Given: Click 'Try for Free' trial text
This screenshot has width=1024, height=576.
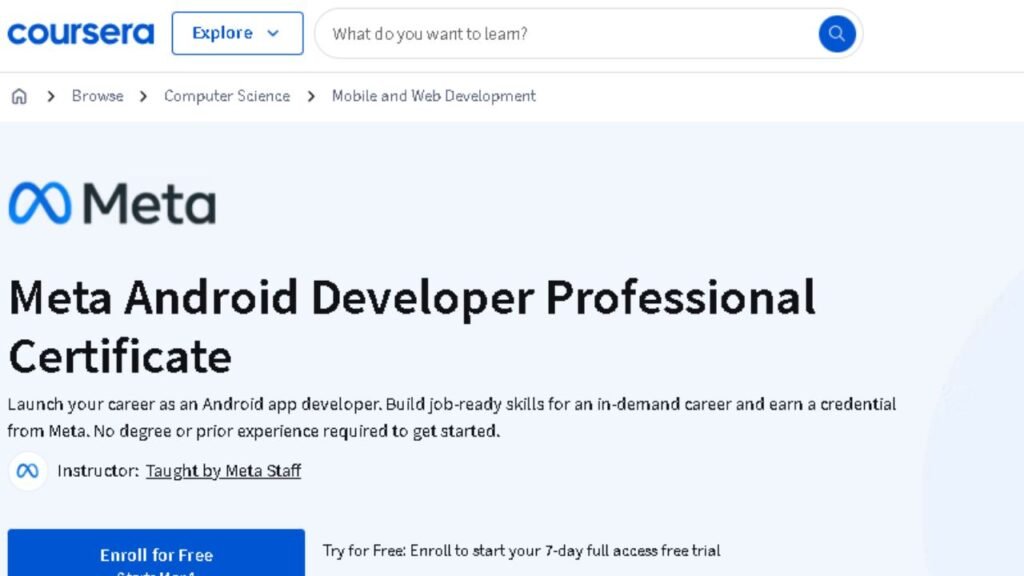Looking at the screenshot, I should tap(521, 551).
